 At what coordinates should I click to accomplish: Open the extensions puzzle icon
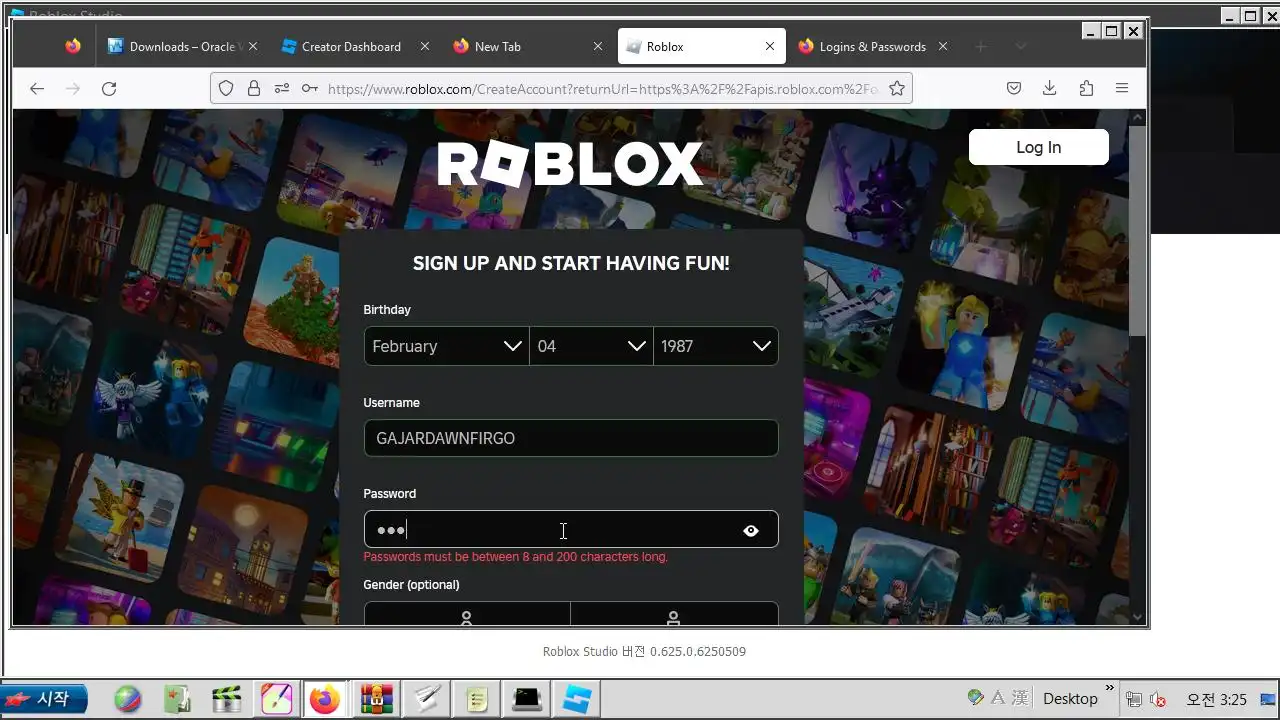(1086, 88)
